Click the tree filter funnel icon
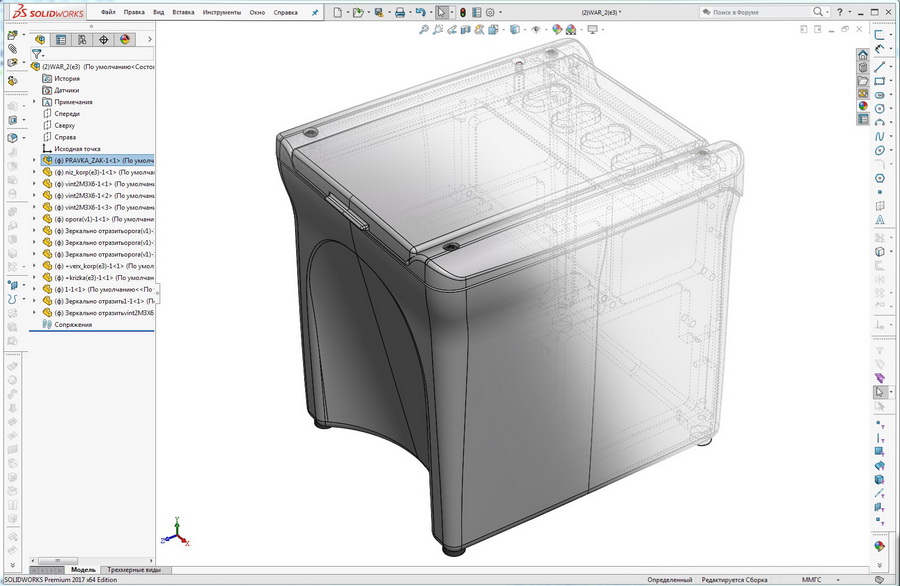 coord(37,54)
